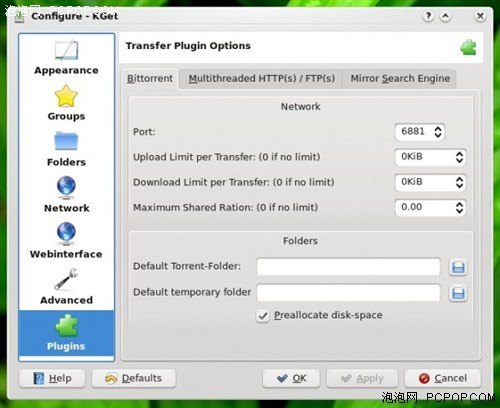The image size is (500, 408).
Task: Switch to Multithreaded HTTP(s) / FTP(s) tab
Action: [x=261, y=79]
